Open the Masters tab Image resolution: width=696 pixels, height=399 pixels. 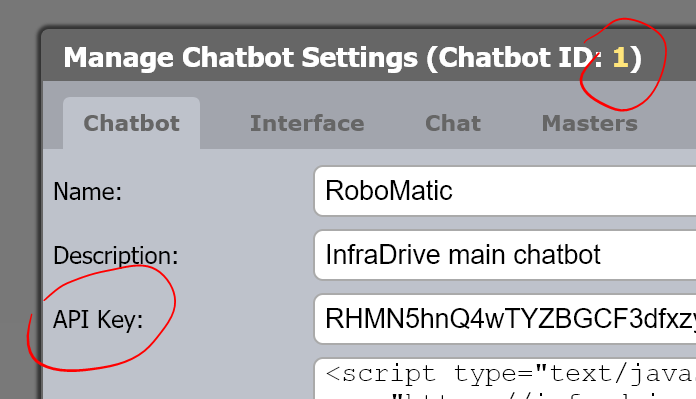[589, 123]
